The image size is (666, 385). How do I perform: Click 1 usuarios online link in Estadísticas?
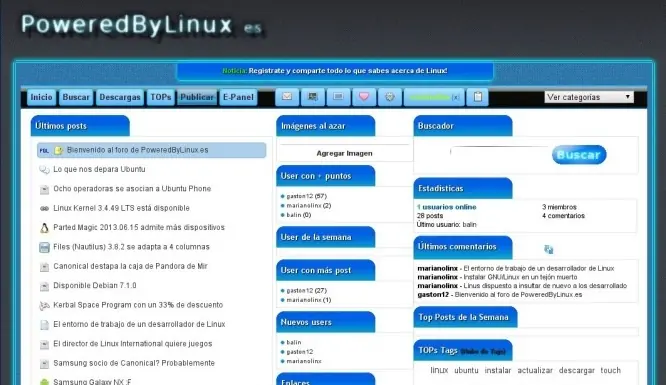click(447, 207)
